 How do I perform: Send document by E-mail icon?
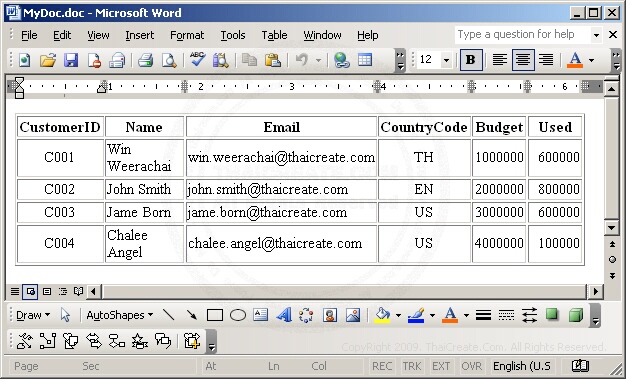pyautogui.click(x=117, y=60)
